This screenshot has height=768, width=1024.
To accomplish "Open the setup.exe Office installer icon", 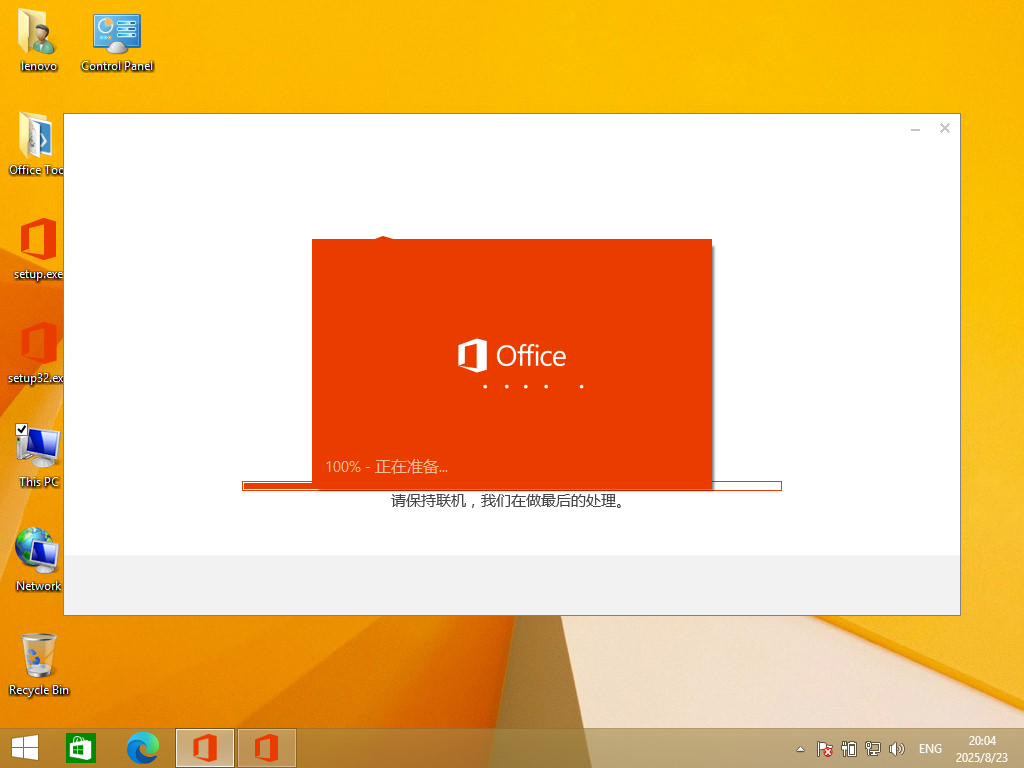I will (38, 241).
